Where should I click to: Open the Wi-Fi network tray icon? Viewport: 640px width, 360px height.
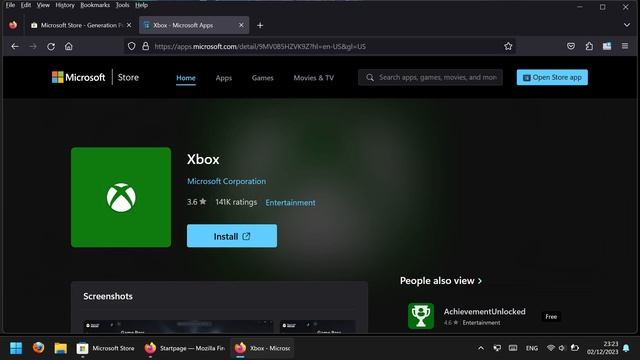pos(550,348)
